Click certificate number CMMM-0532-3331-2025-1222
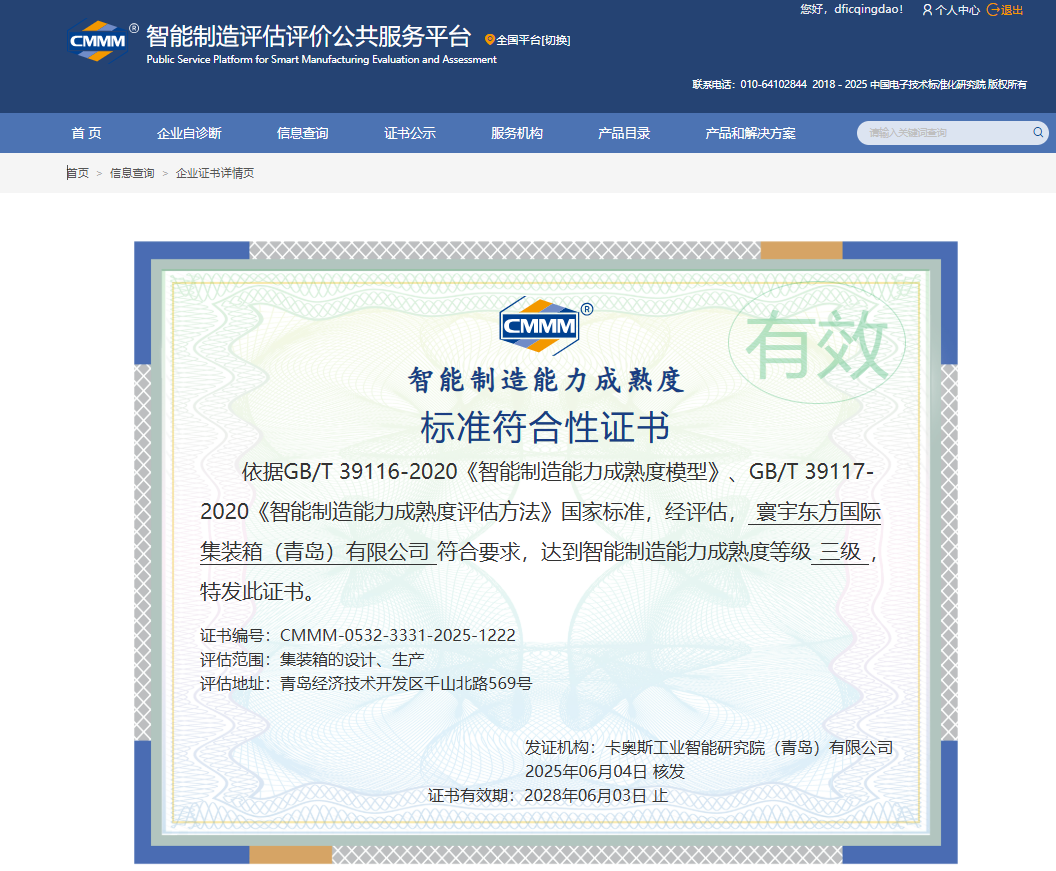 click(397, 635)
